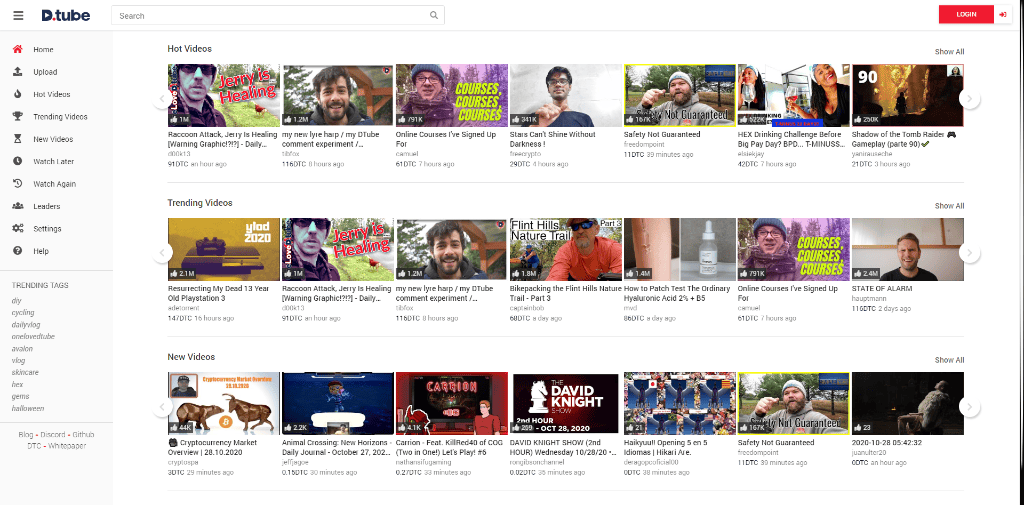Open Stars Can't Shine Without Darkness thumbnail

click(x=566, y=95)
